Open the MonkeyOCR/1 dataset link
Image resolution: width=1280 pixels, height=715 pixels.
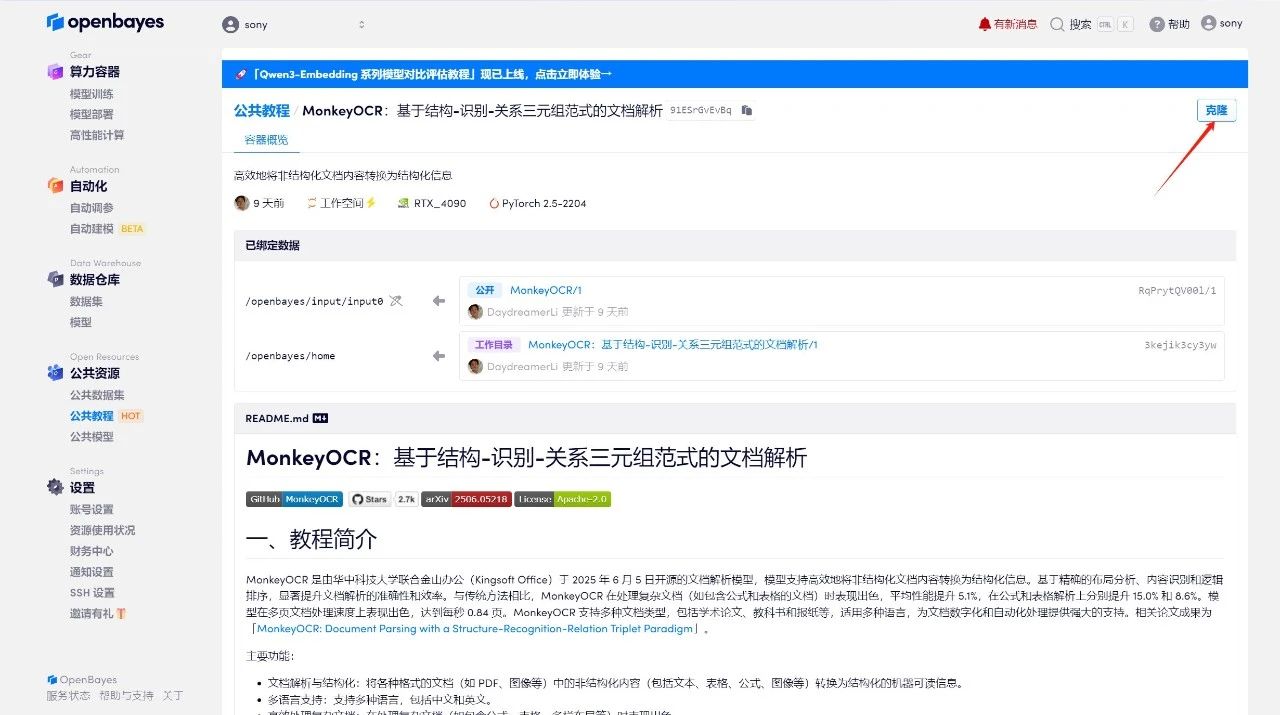545,290
